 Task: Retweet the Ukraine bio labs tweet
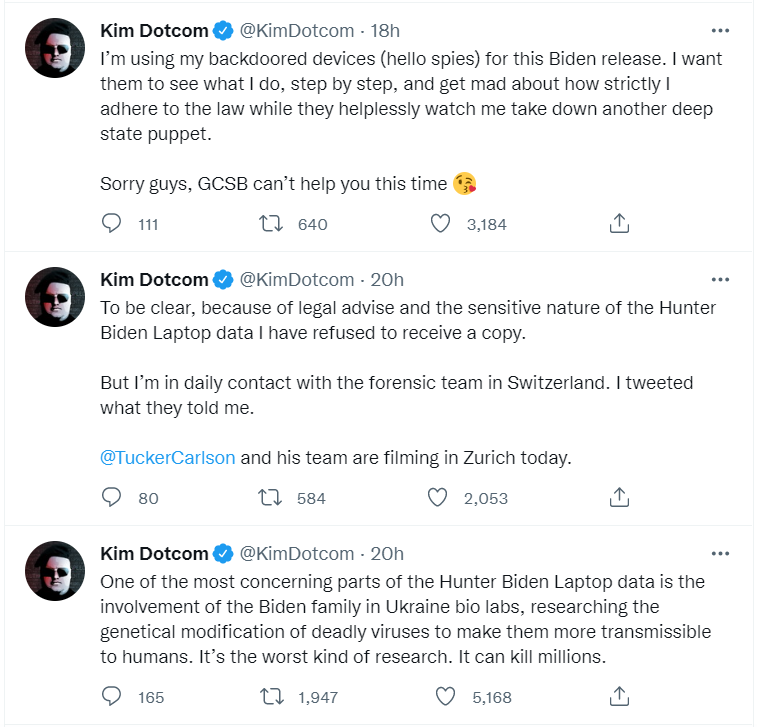(270, 696)
